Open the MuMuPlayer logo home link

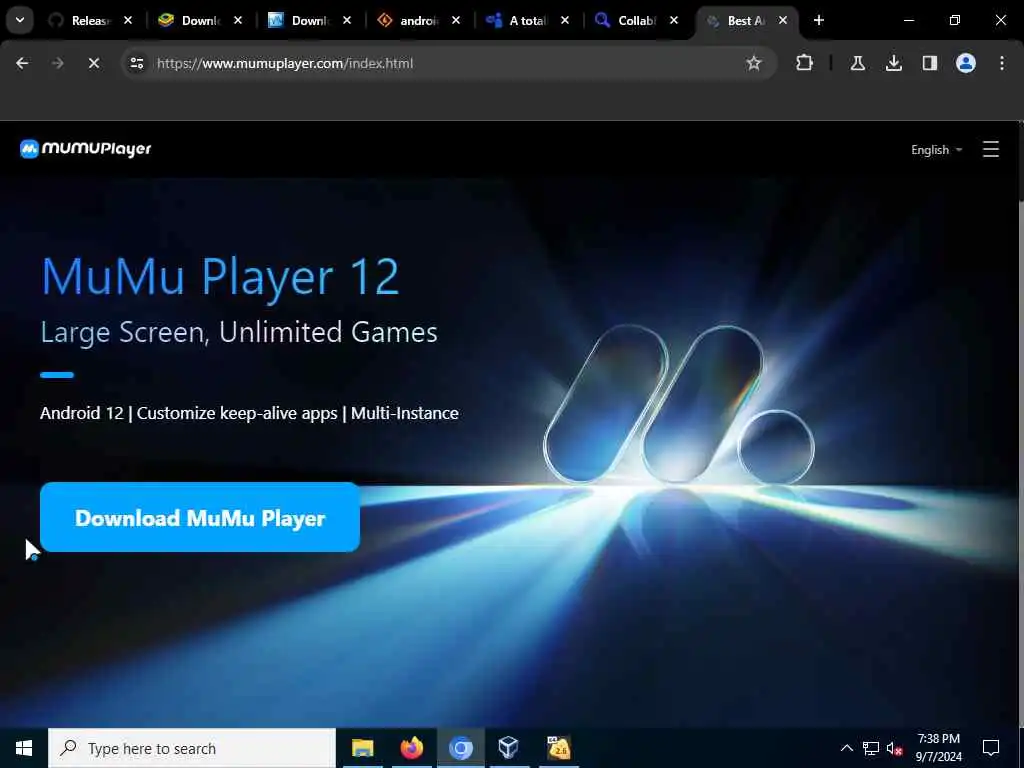click(x=86, y=149)
